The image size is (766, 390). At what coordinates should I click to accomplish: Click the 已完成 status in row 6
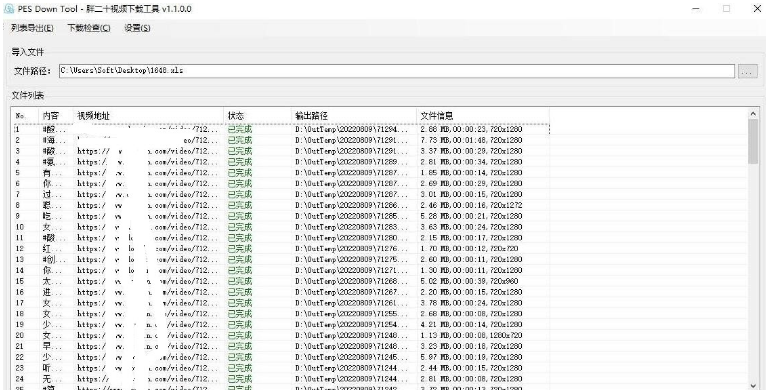(240, 183)
